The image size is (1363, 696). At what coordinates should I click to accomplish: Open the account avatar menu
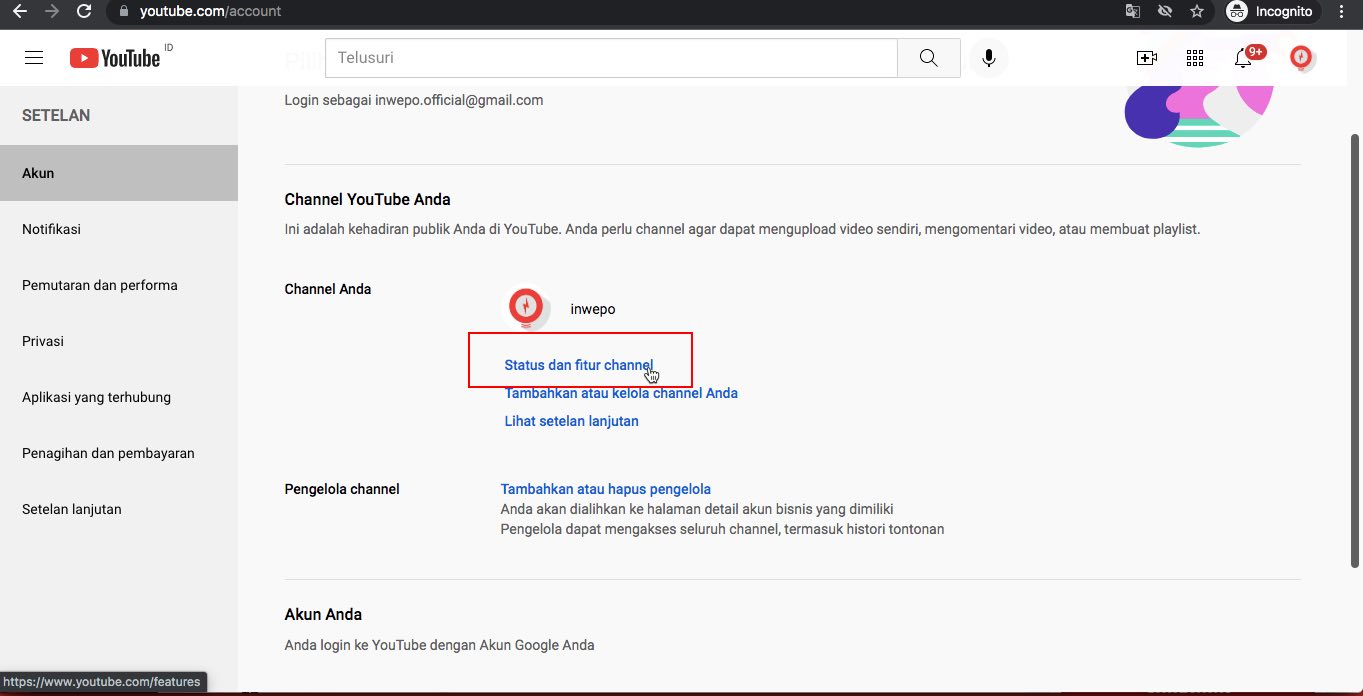pos(1302,58)
